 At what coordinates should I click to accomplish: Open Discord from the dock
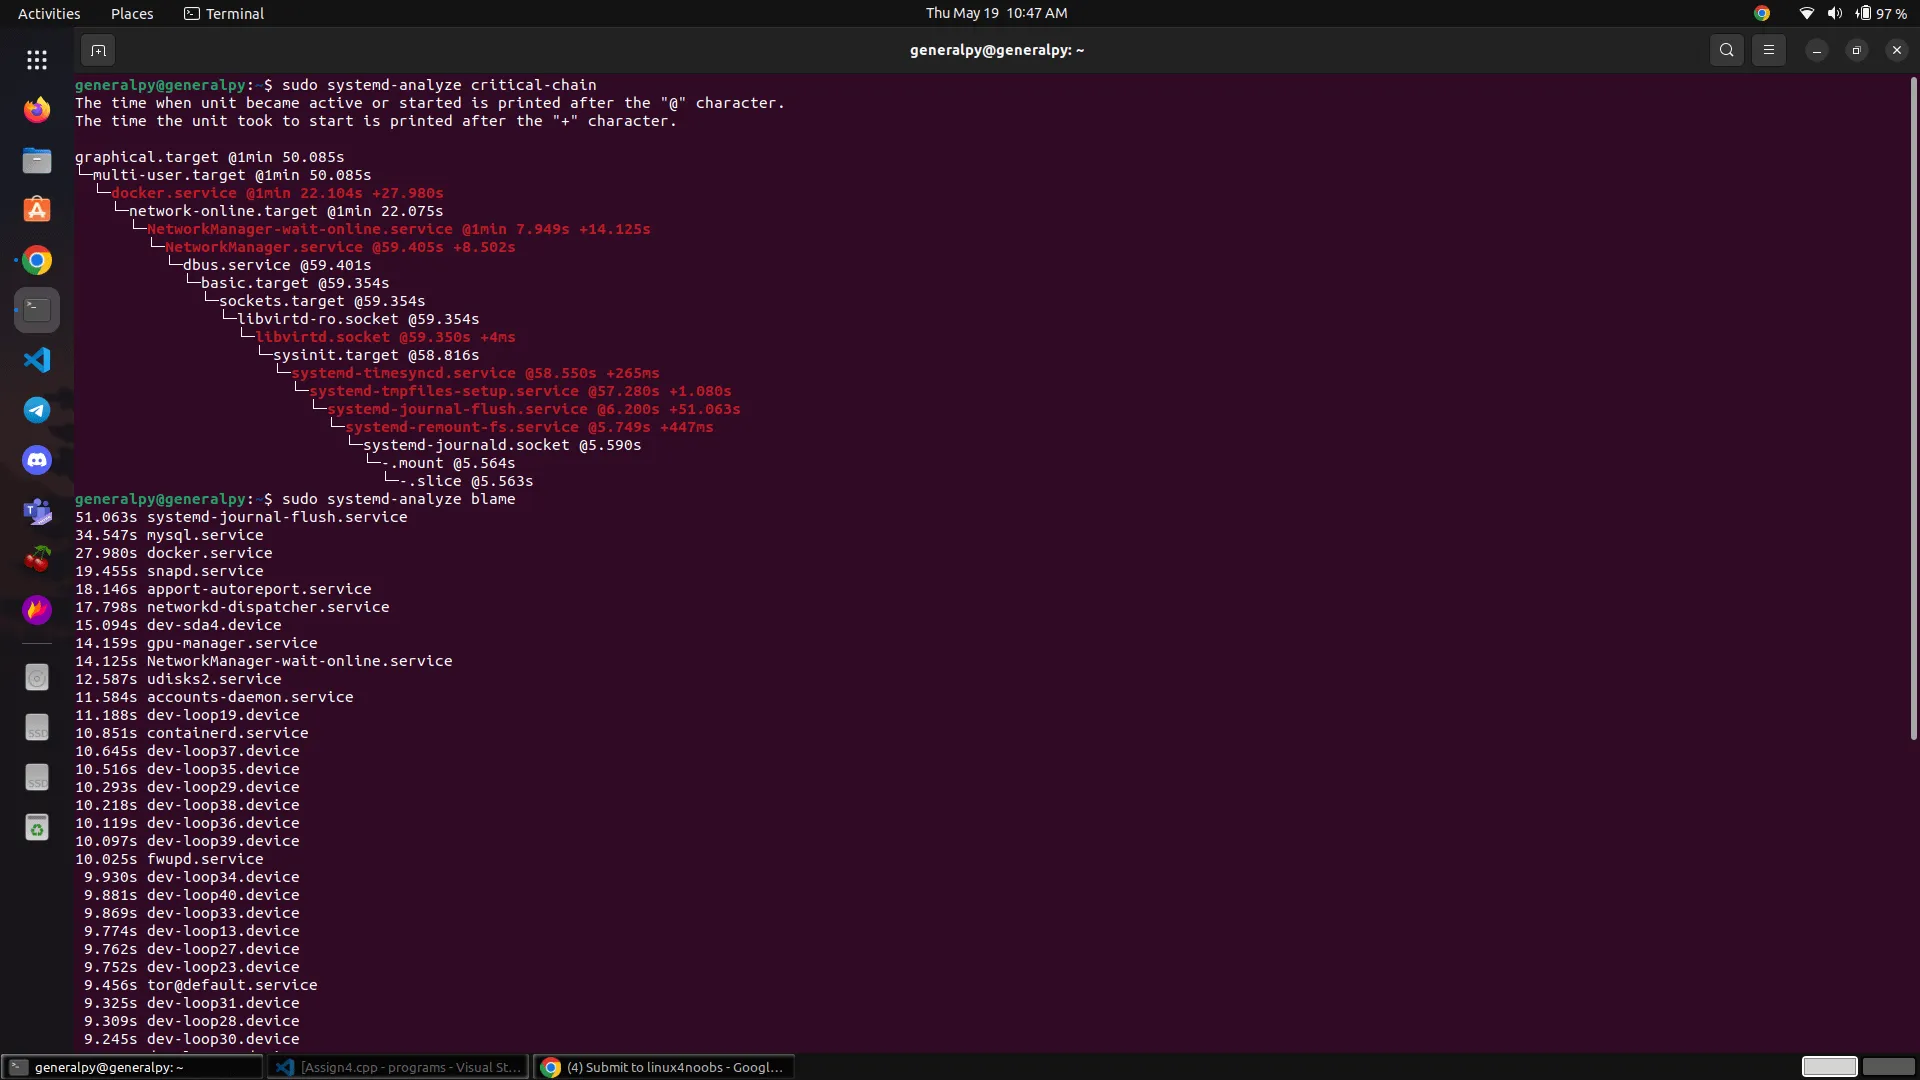point(36,460)
